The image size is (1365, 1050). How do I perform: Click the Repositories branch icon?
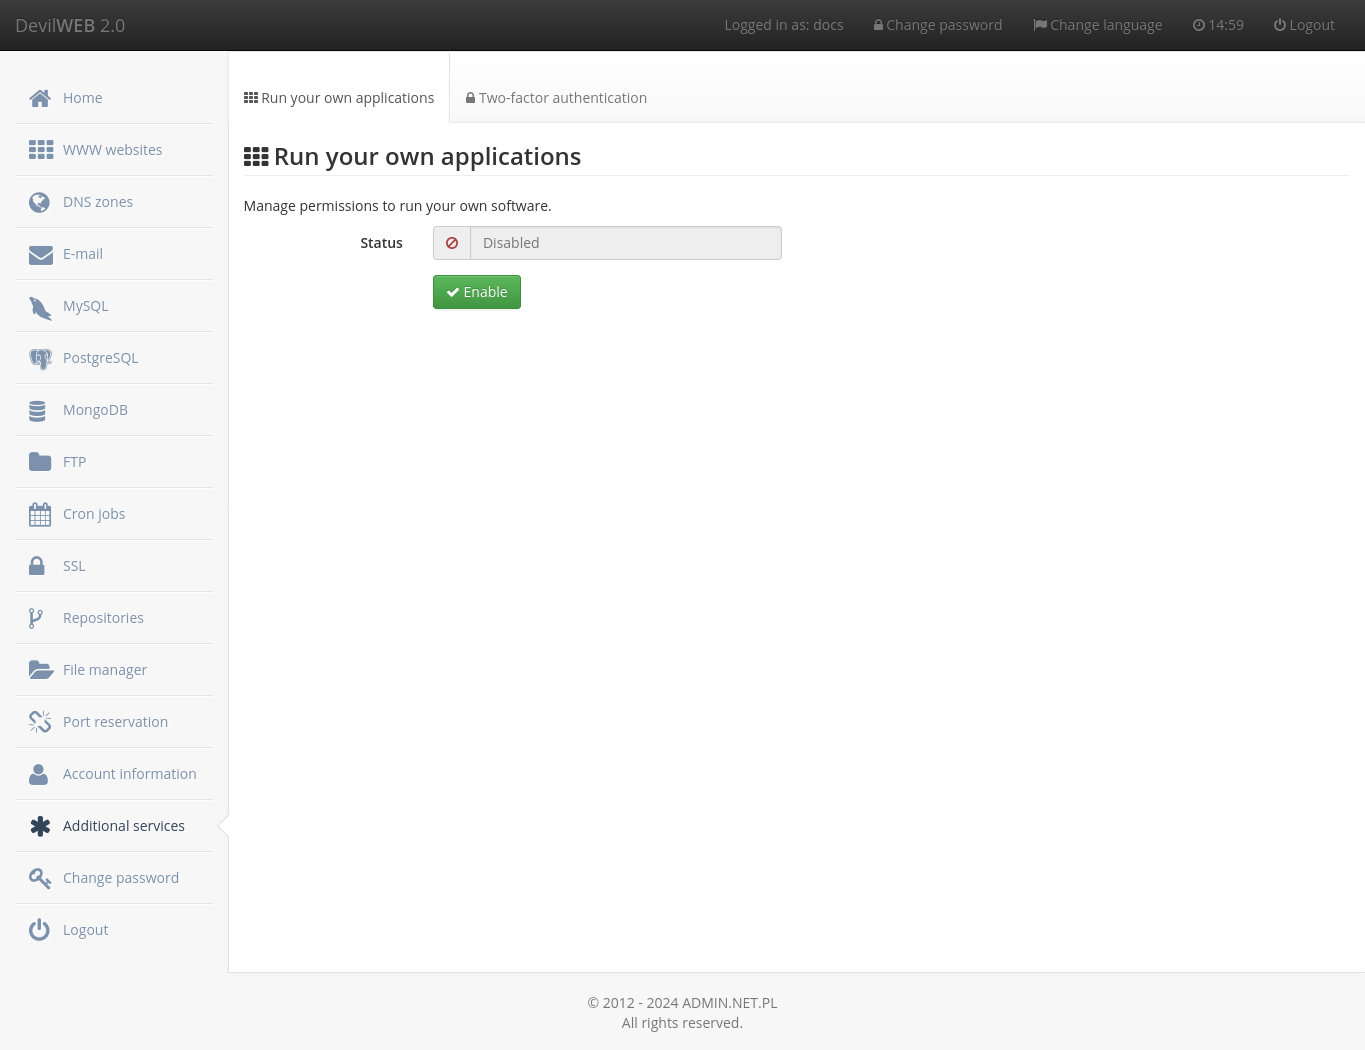[x=37, y=618]
